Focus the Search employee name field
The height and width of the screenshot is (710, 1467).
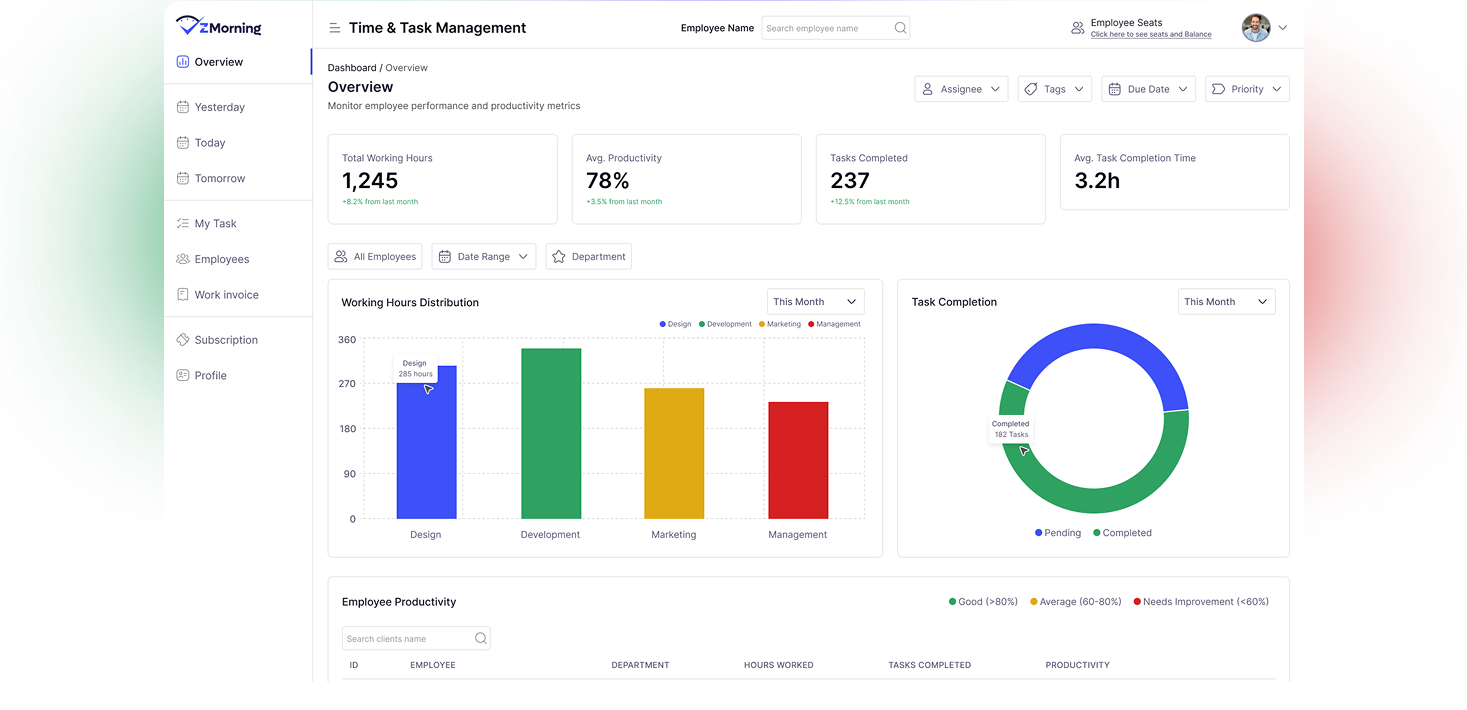(x=836, y=28)
